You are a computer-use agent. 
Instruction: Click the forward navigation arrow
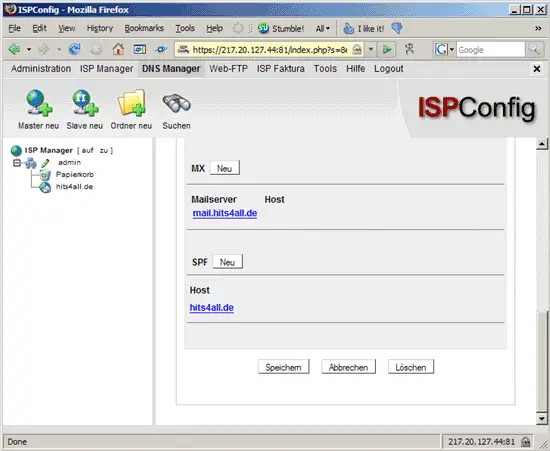(x=44, y=49)
